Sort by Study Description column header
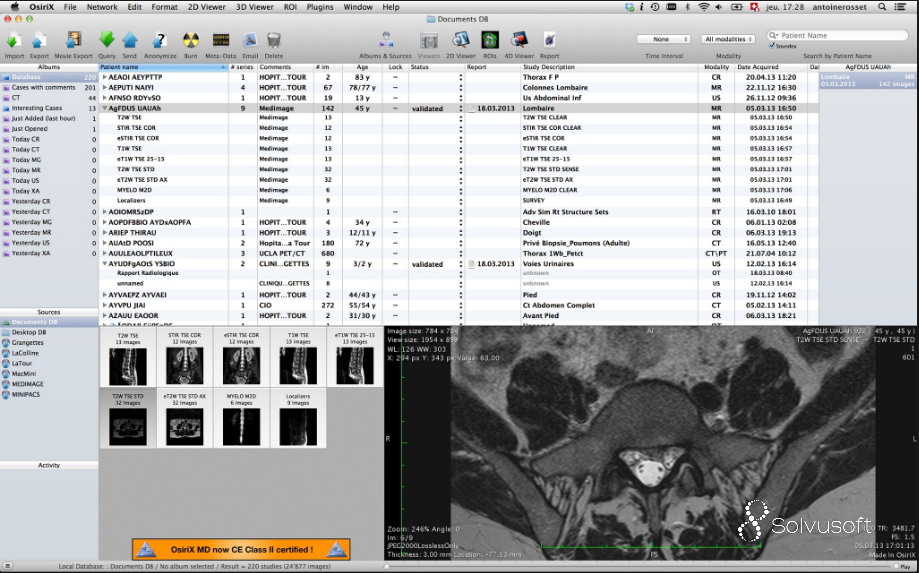This screenshot has width=919, height=573. (x=610, y=67)
